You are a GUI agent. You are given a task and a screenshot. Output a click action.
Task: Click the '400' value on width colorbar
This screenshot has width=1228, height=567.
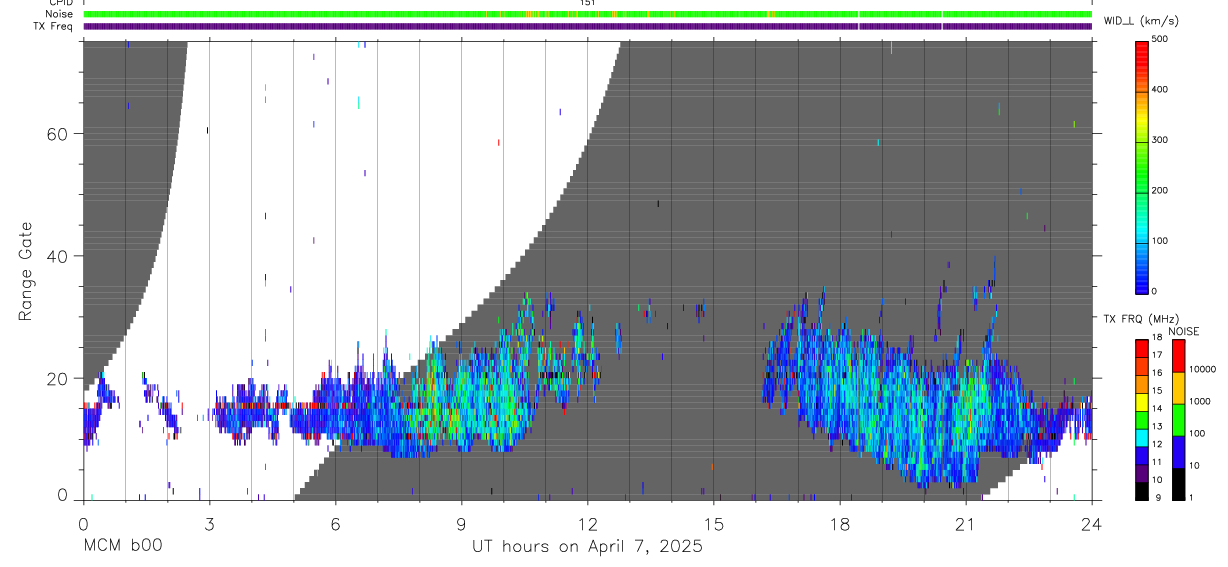pyautogui.click(x=1160, y=89)
